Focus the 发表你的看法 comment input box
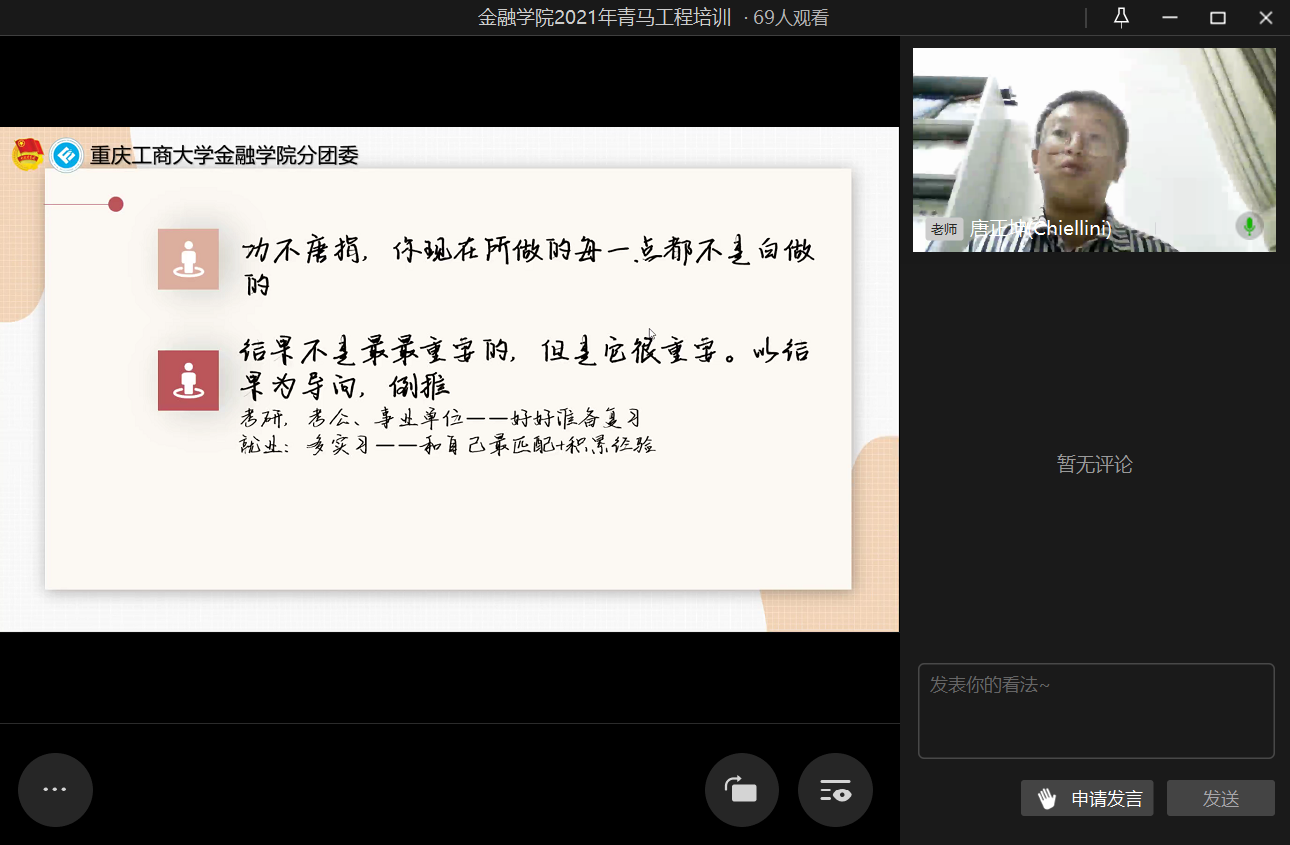 1096,711
